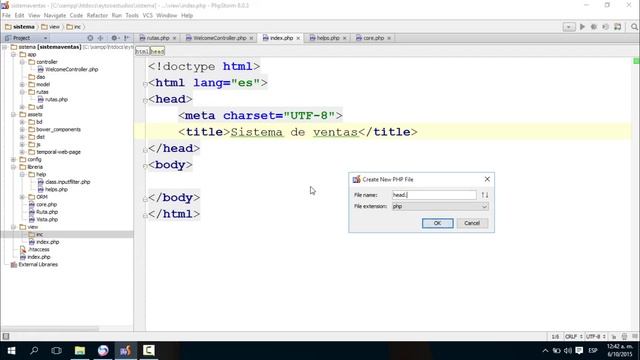Select WelcomeController.php in project tree
The width and height of the screenshot is (640, 360).
tap(68, 69)
